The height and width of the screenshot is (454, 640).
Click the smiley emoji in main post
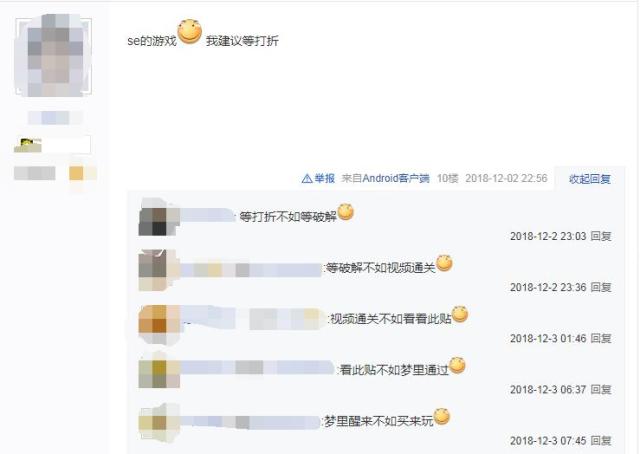coord(190,31)
